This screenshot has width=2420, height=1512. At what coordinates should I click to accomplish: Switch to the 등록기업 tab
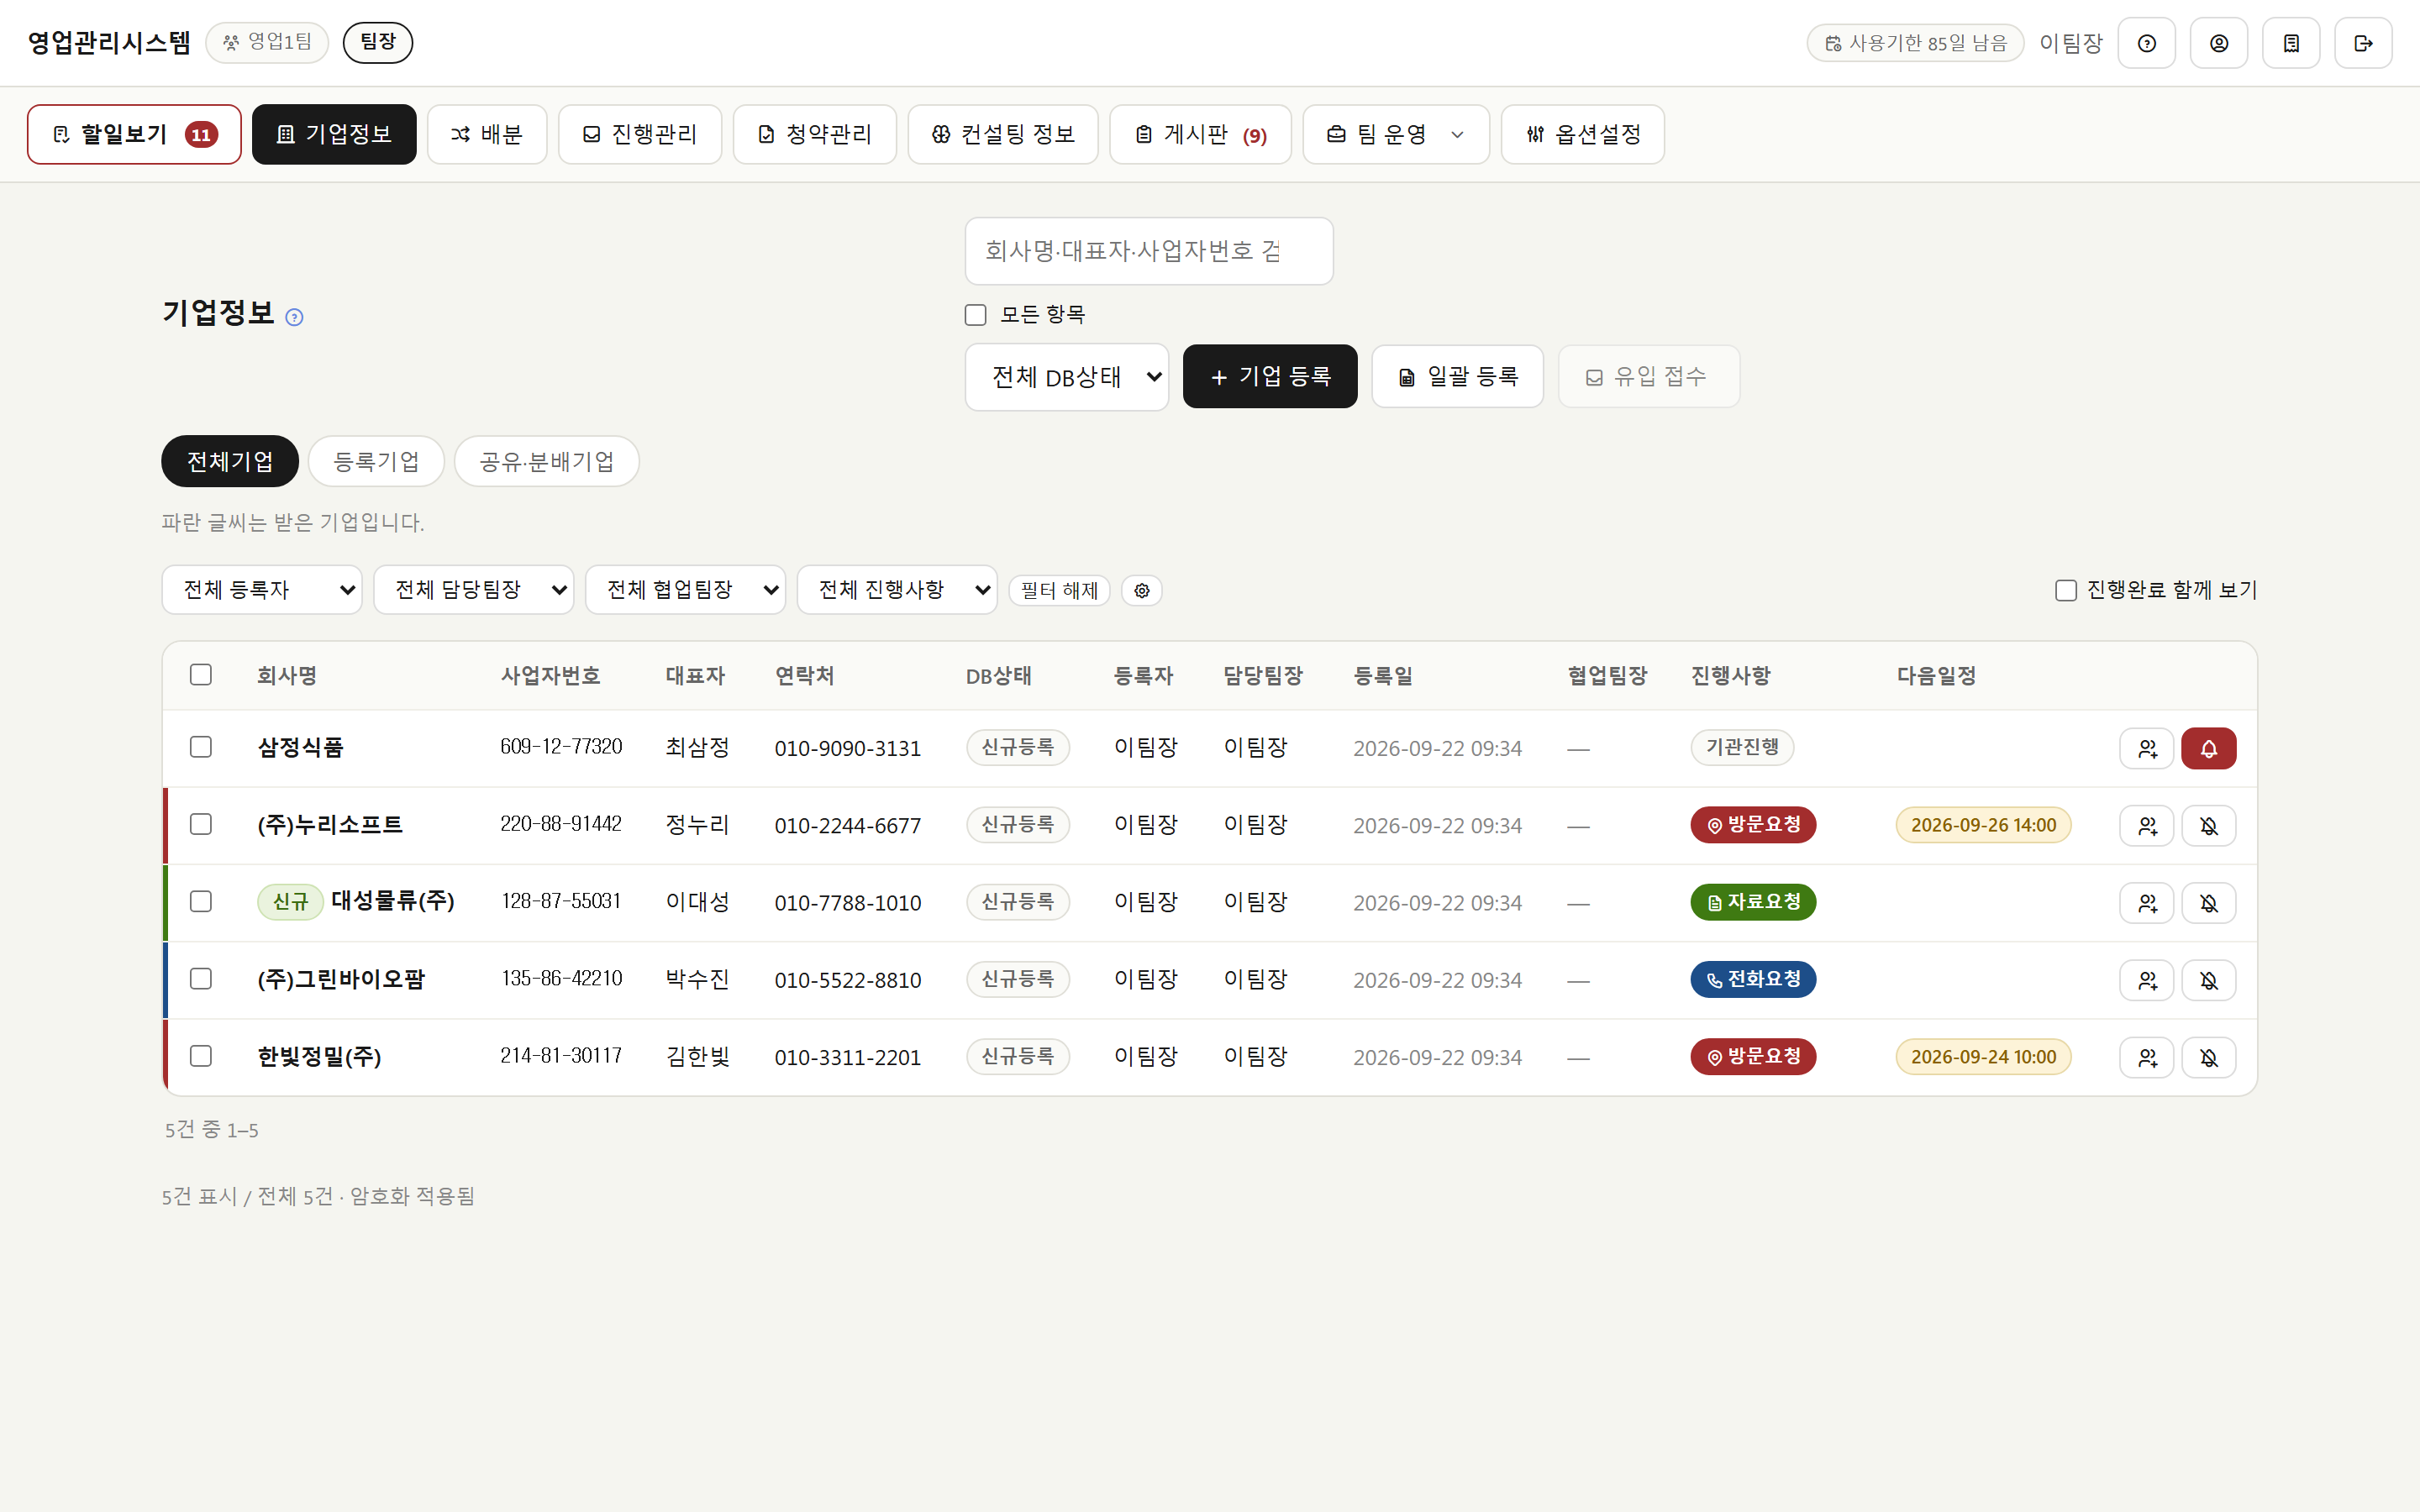pyautogui.click(x=376, y=461)
